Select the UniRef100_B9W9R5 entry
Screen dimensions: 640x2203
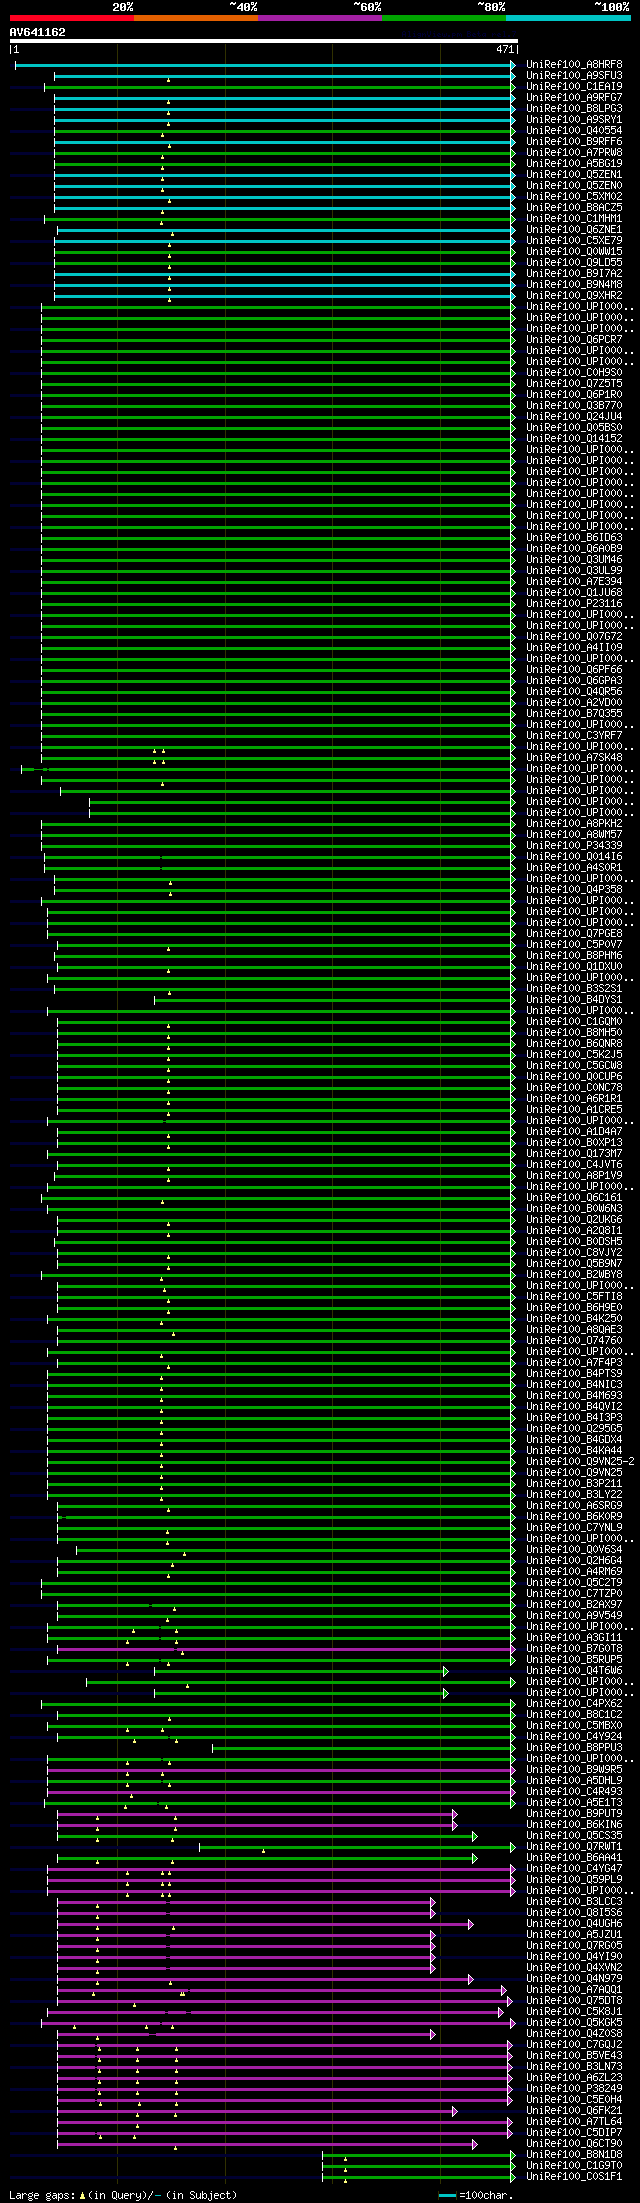574,1770
